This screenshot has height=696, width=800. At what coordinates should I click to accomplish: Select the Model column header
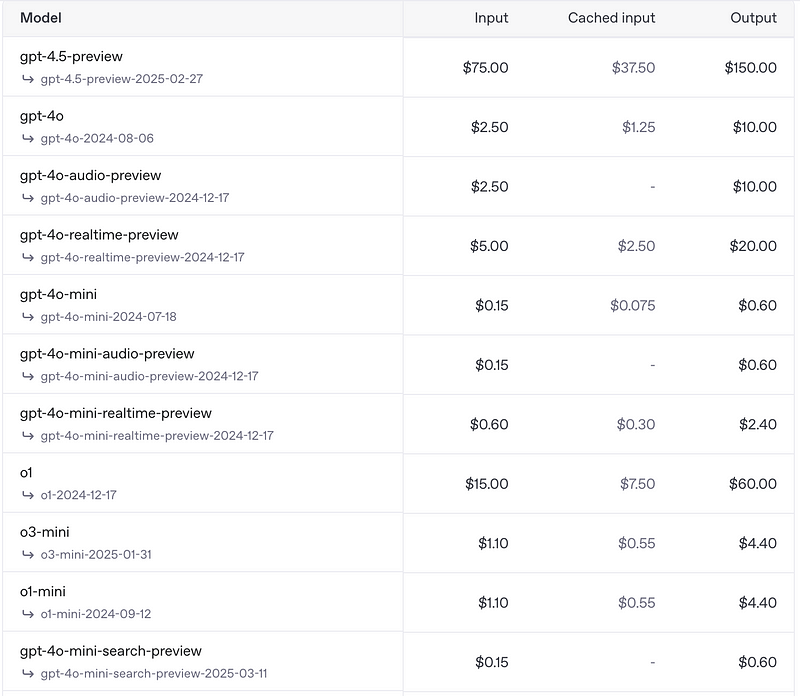pyautogui.click(x=41, y=18)
